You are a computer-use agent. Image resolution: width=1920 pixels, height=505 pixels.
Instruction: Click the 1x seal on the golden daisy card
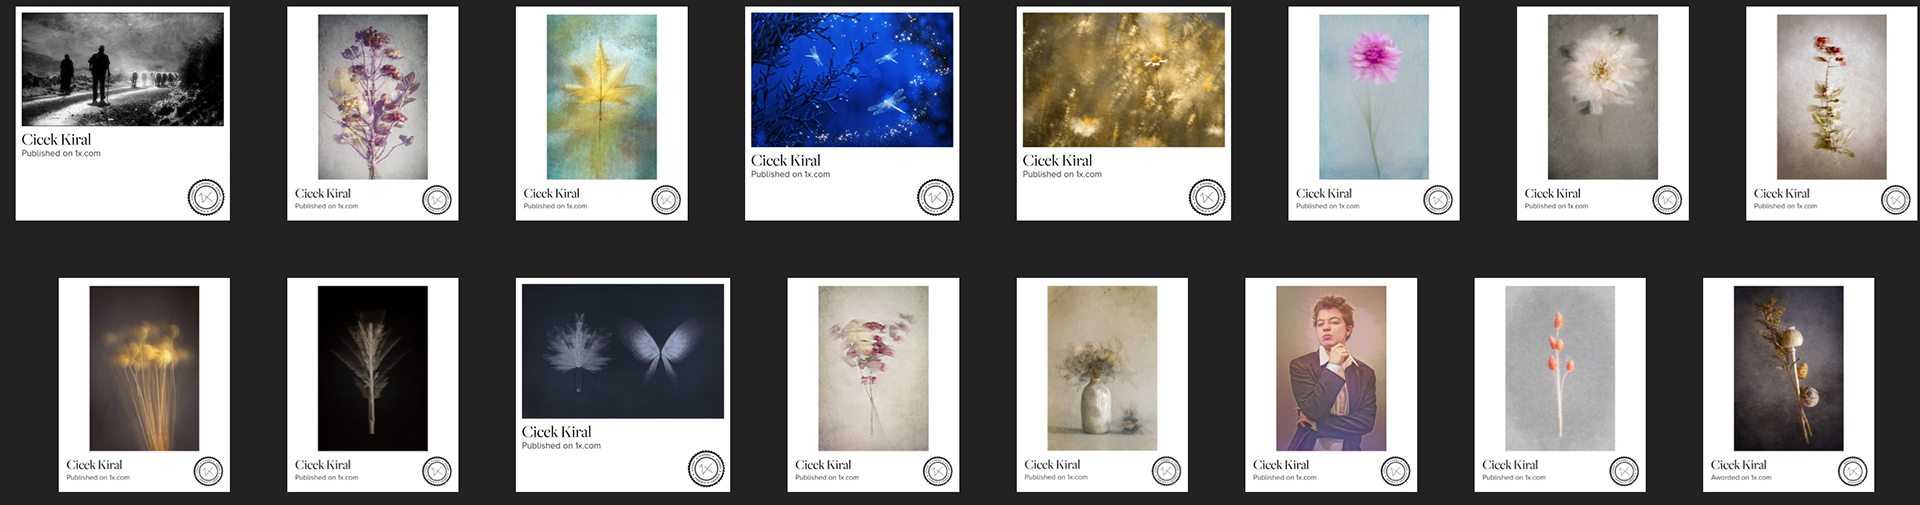(1207, 197)
